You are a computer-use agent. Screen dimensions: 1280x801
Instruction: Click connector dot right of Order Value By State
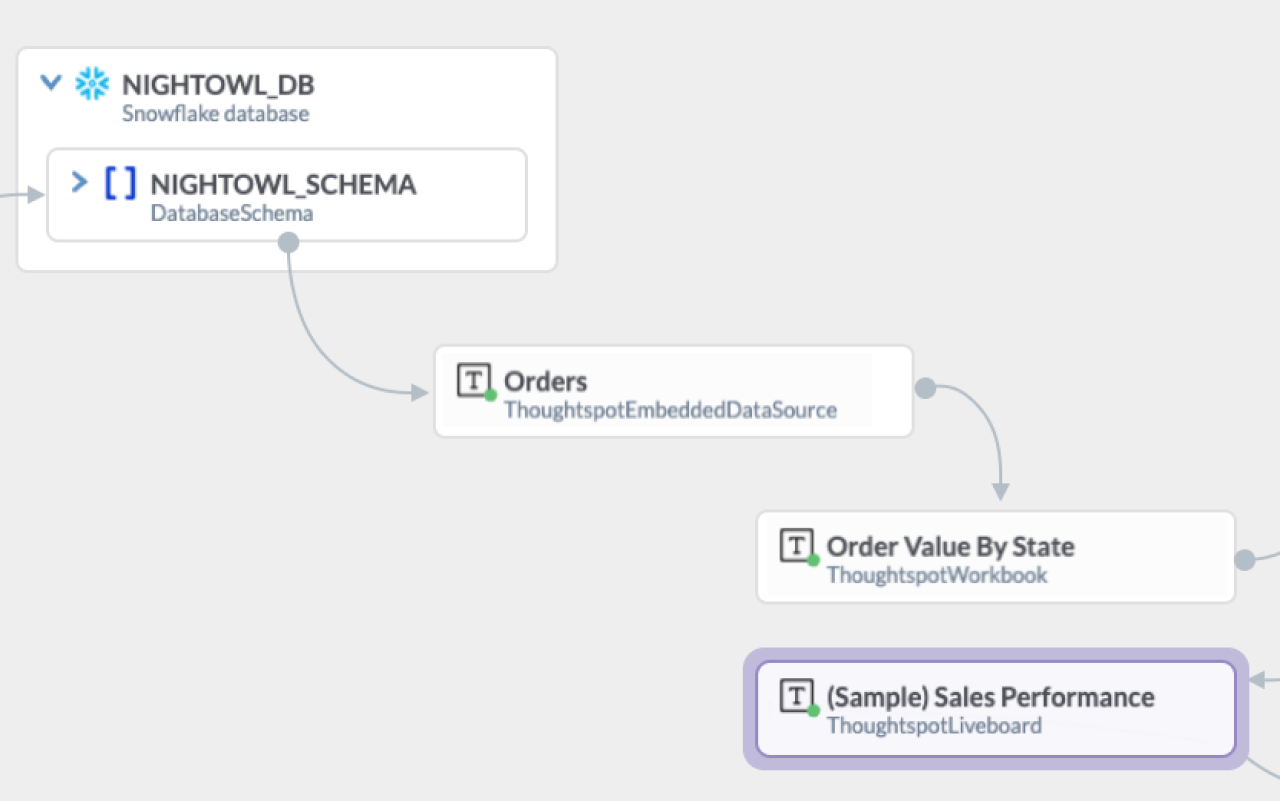[x=1245, y=560]
